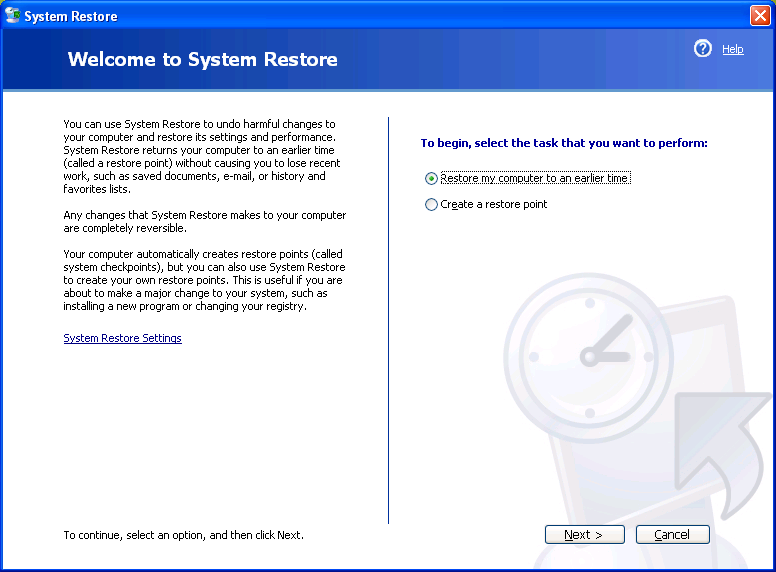Screen dimensions: 776x572
Task: Click the 'To continue, select an option' text
Action: pyautogui.click(x=183, y=535)
